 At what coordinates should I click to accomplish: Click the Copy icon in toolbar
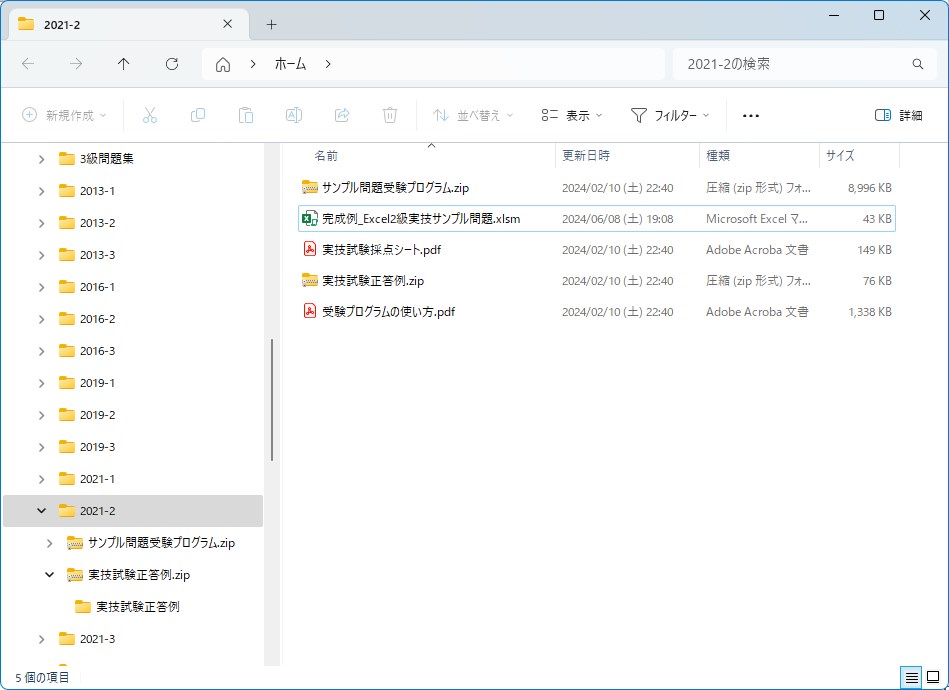coord(198,115)
